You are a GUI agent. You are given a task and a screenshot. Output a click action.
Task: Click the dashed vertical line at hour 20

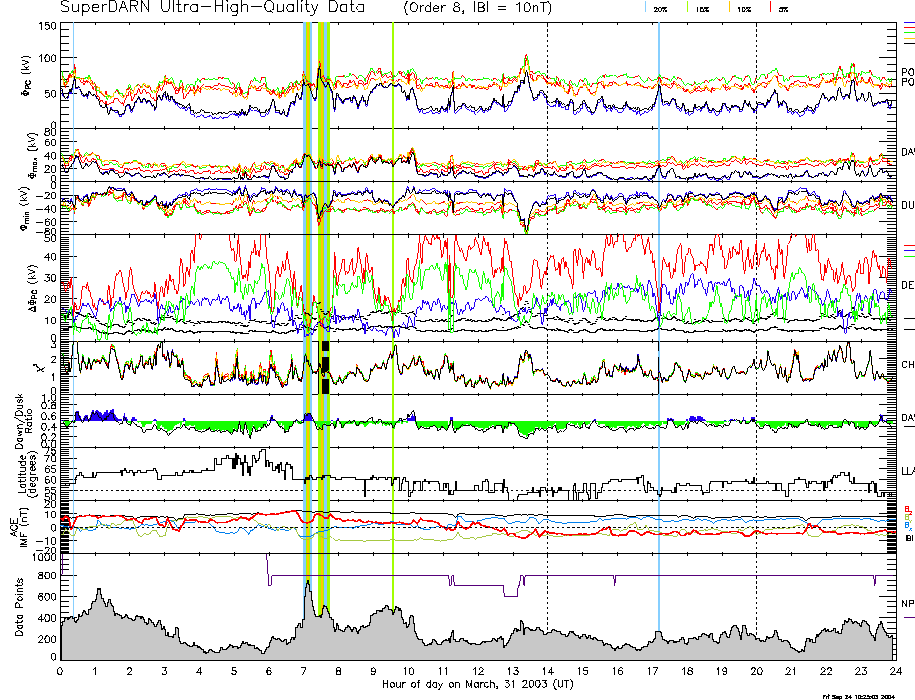756,341
